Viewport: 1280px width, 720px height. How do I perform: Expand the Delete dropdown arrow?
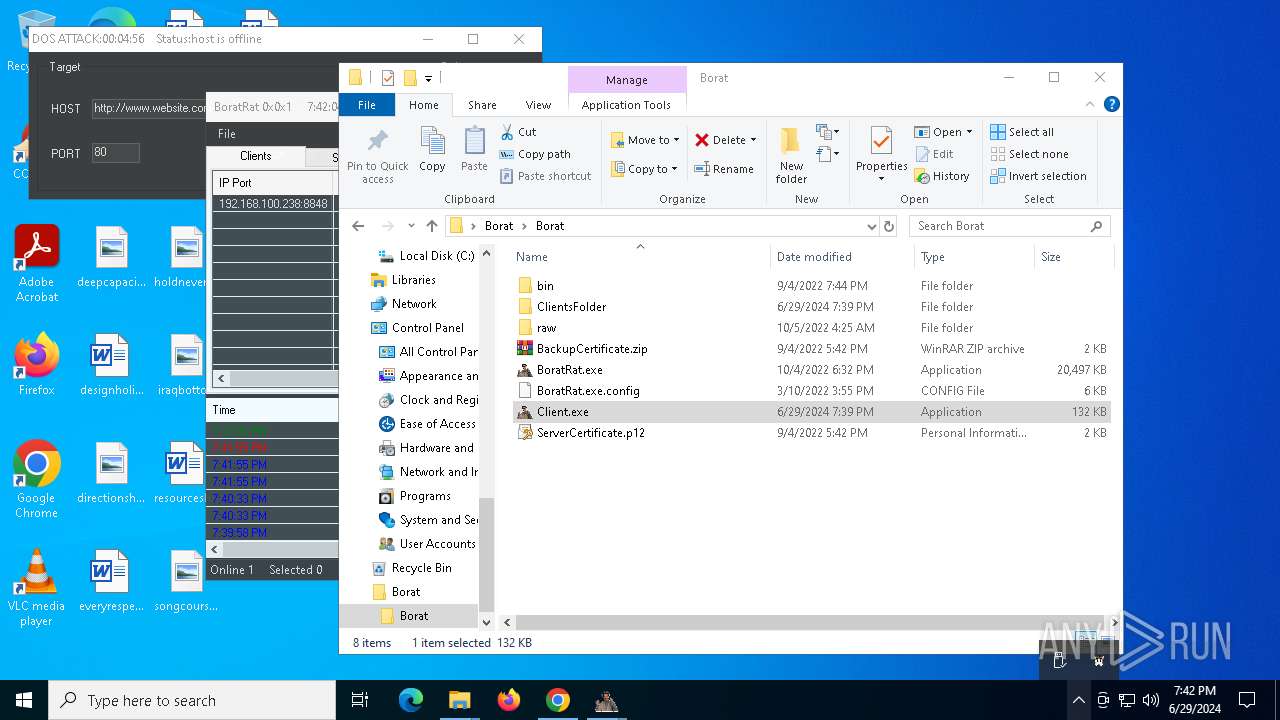click(x=753, y=140)
